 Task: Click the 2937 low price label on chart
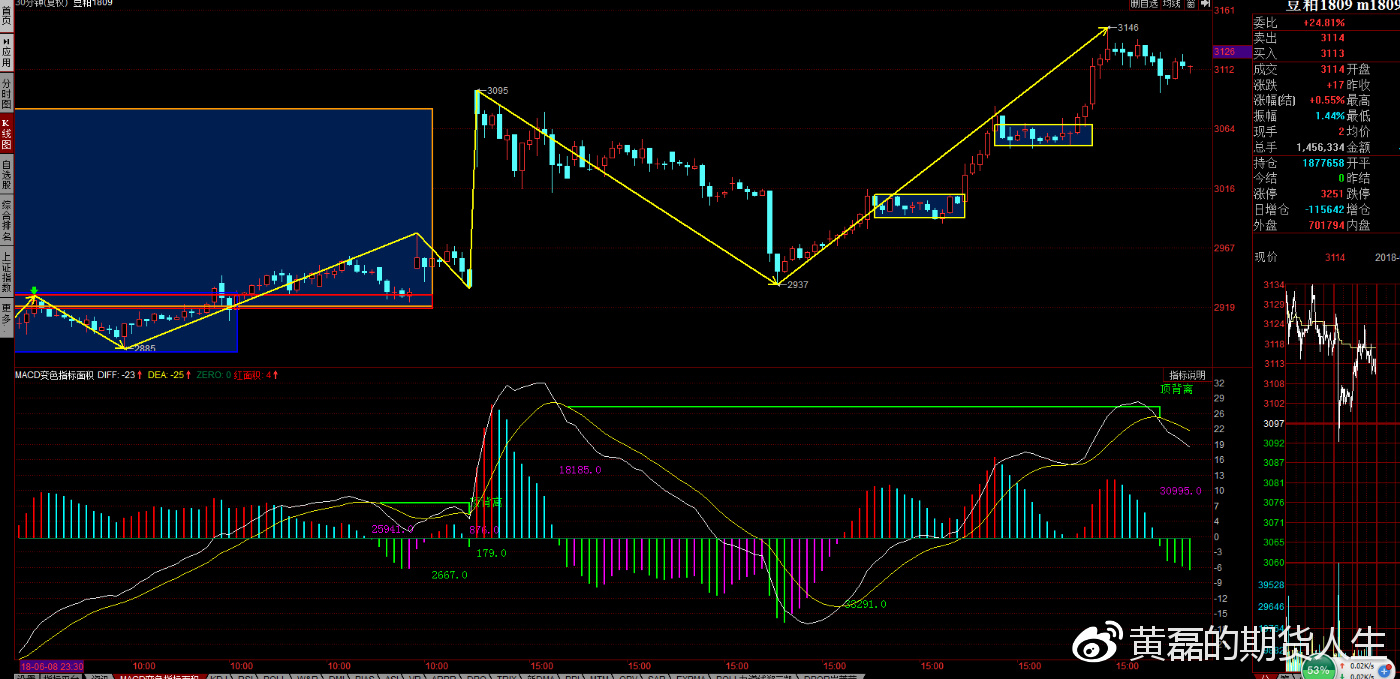click(x=797, y=285)
